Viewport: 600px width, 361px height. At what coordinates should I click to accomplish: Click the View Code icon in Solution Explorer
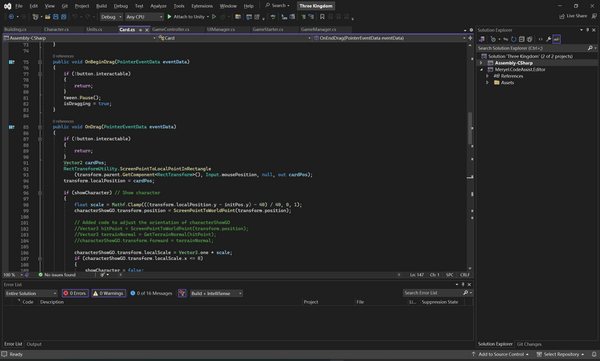pyautogui.click(x=541, y=39)
